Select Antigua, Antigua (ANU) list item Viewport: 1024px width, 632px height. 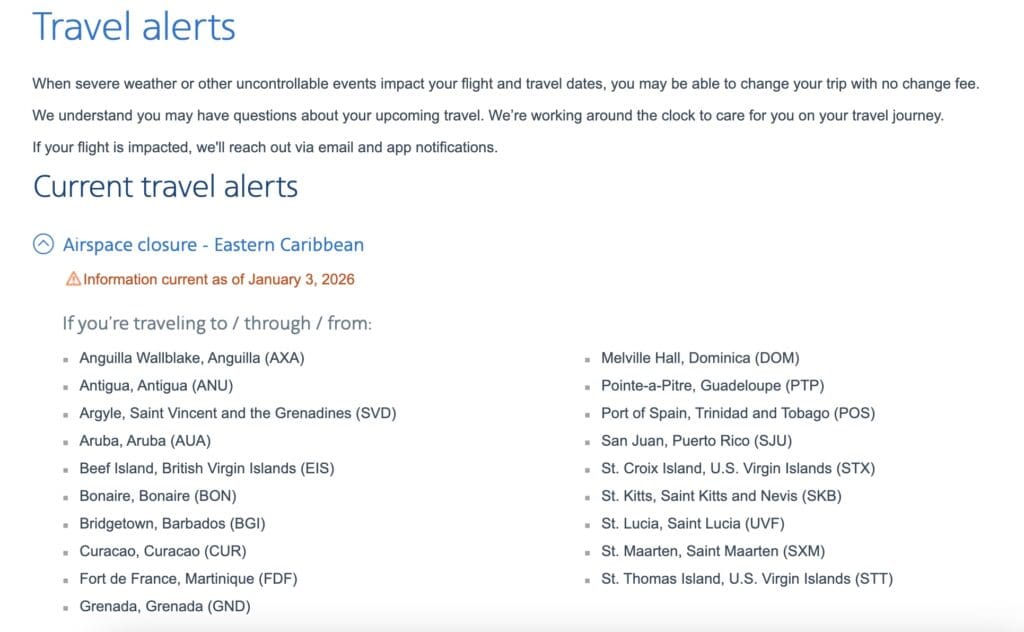point(156,385)
